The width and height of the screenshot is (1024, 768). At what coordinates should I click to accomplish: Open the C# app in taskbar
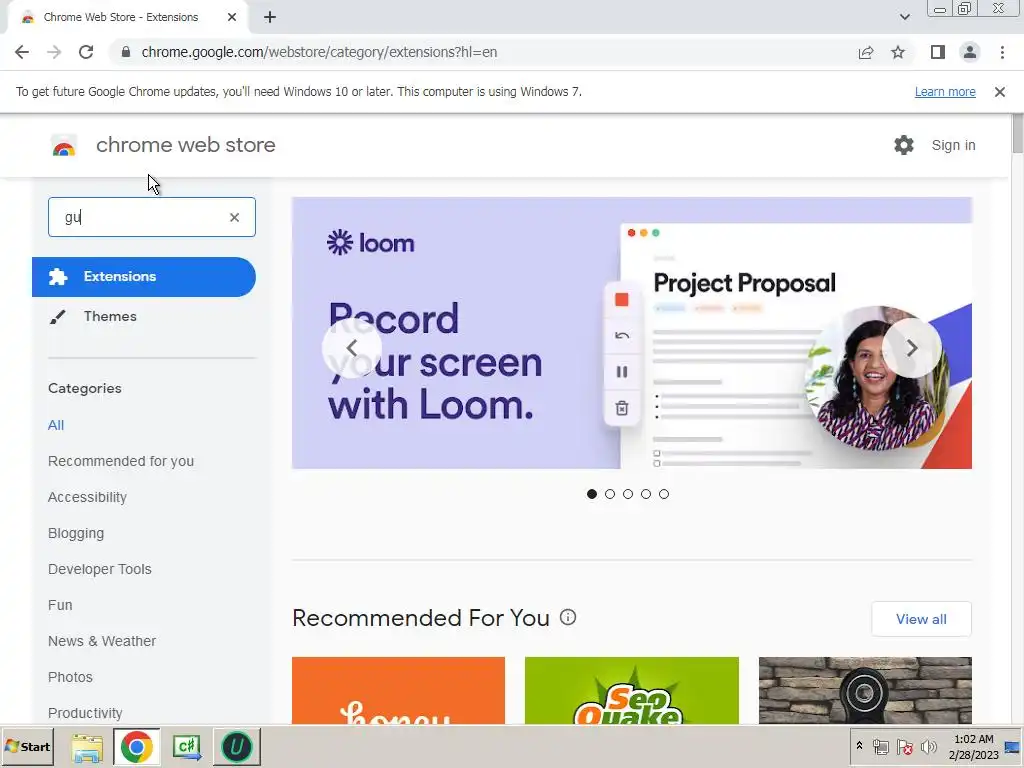coord(187,747)
